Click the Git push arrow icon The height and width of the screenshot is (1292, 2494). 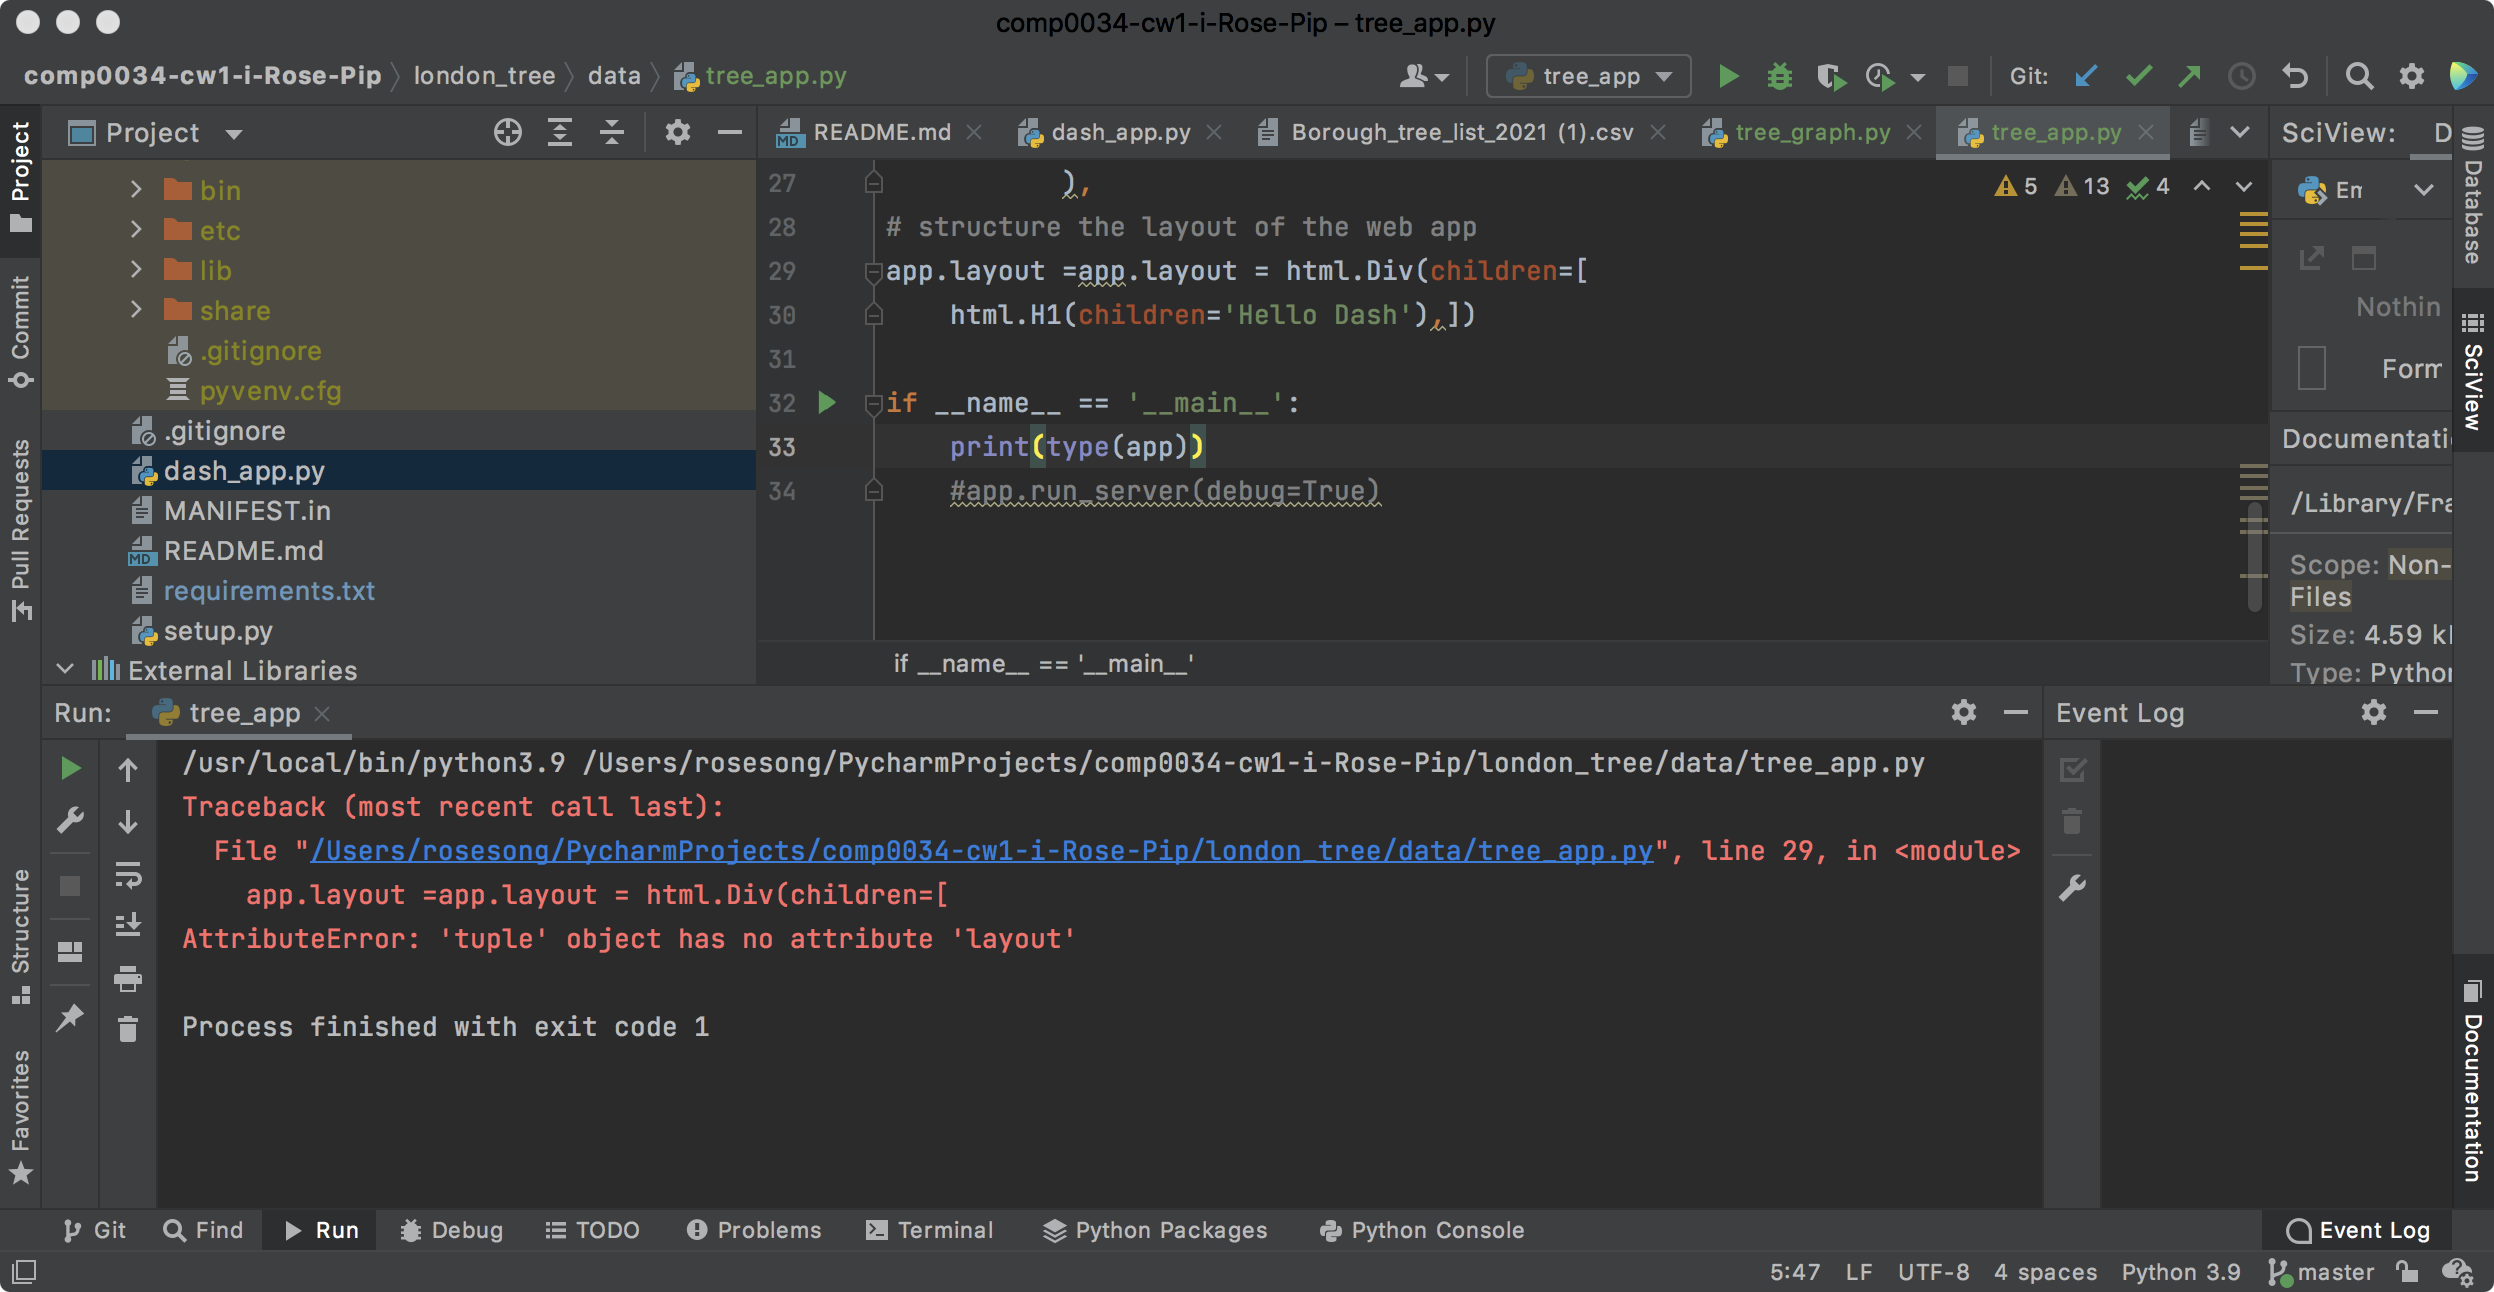click(2190, 76)
